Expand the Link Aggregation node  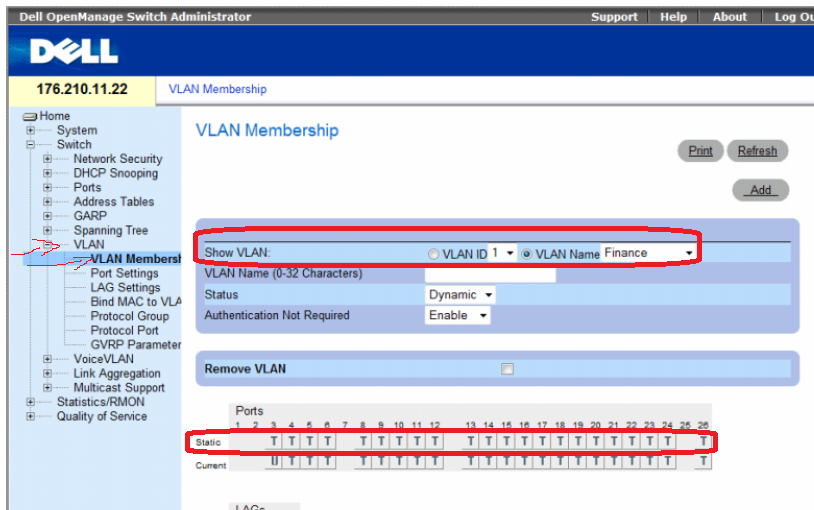[47, 373]
